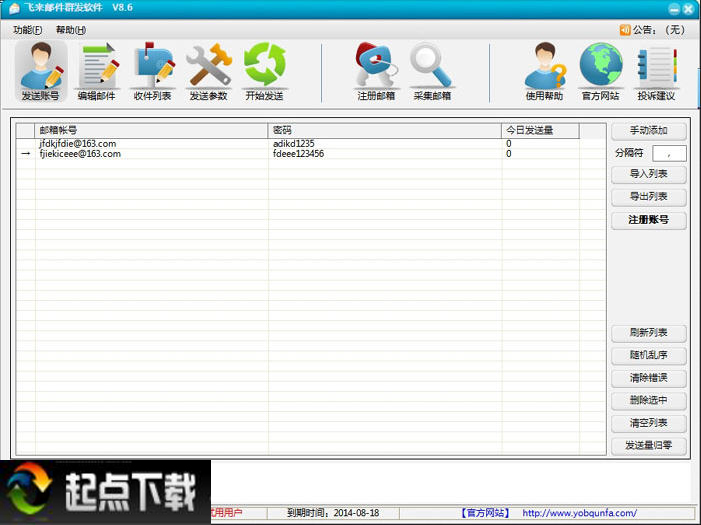This screenshot has width=701, height=525.
Task: Open 投诉建议 feedback notebook icon
Action: click(x=656, y=71)
